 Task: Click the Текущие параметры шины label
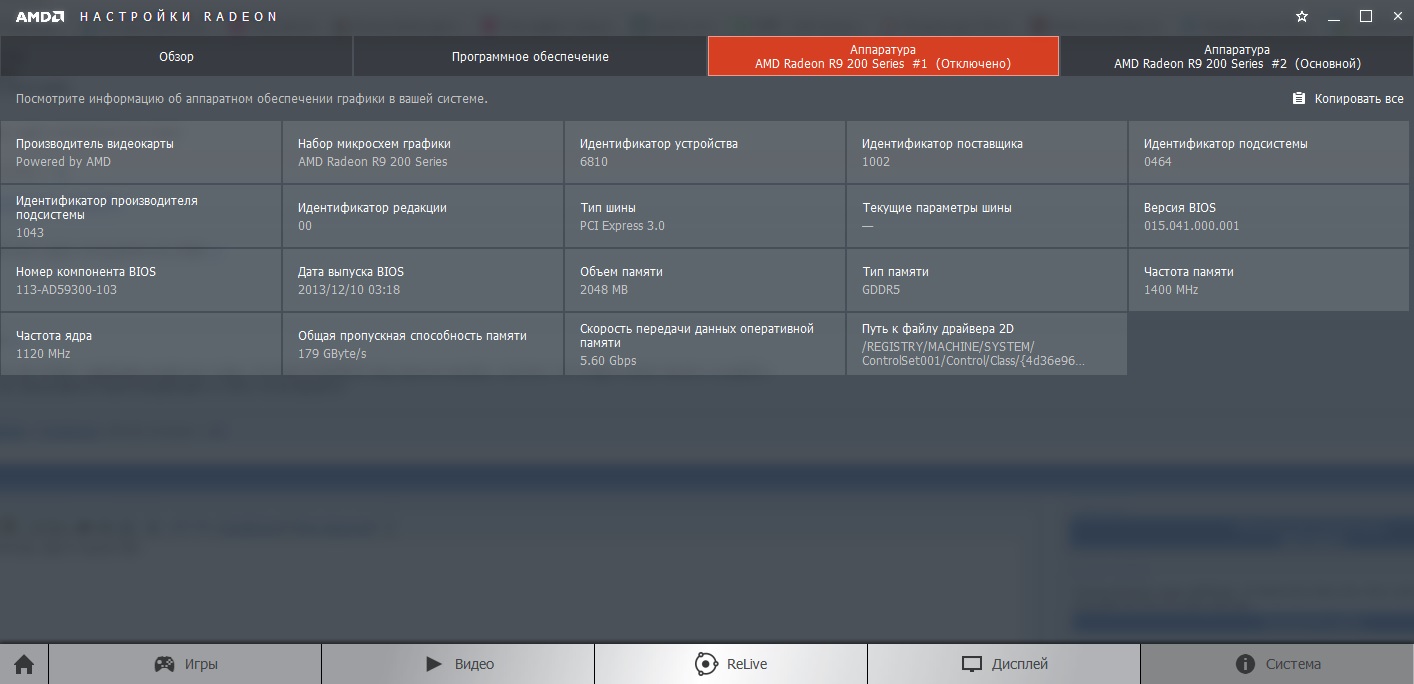click(x=937, y=208)
